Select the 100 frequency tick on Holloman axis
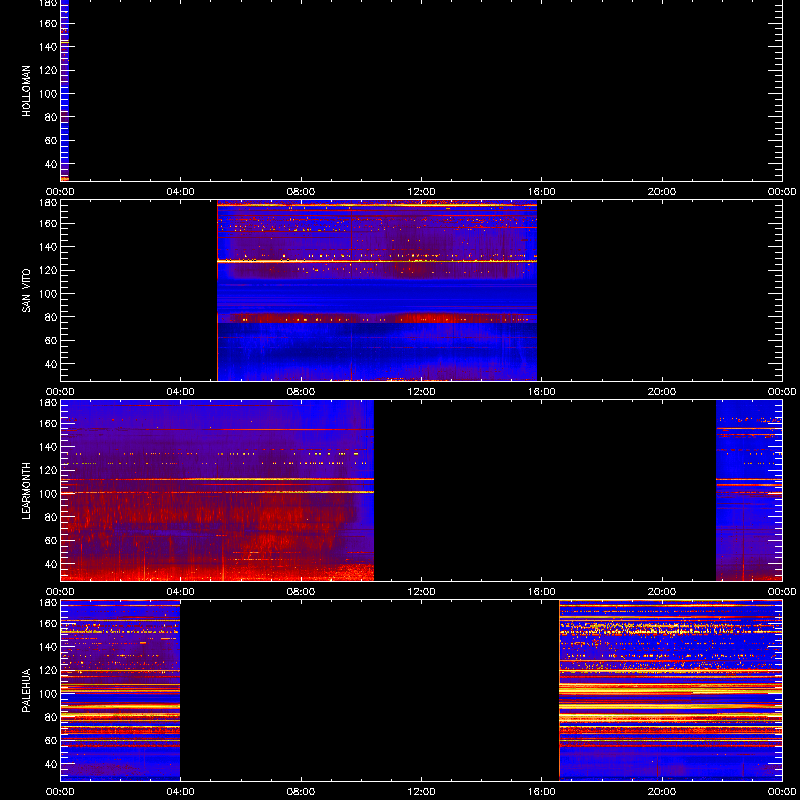This screenshot has width=800, height=800. (x=49, y=94)
